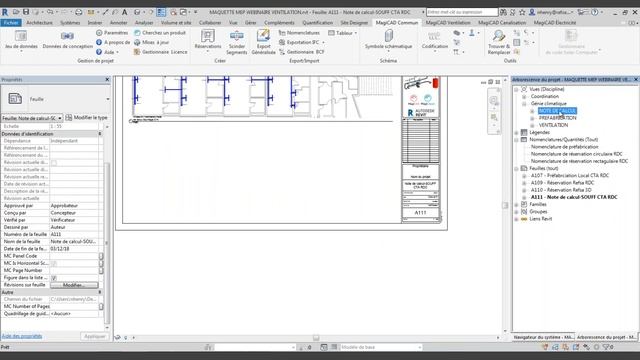This screenshot has width=640, height=360.
Task: Open Nomenclature de préfabrication
Action: click(x=564, y=147)
